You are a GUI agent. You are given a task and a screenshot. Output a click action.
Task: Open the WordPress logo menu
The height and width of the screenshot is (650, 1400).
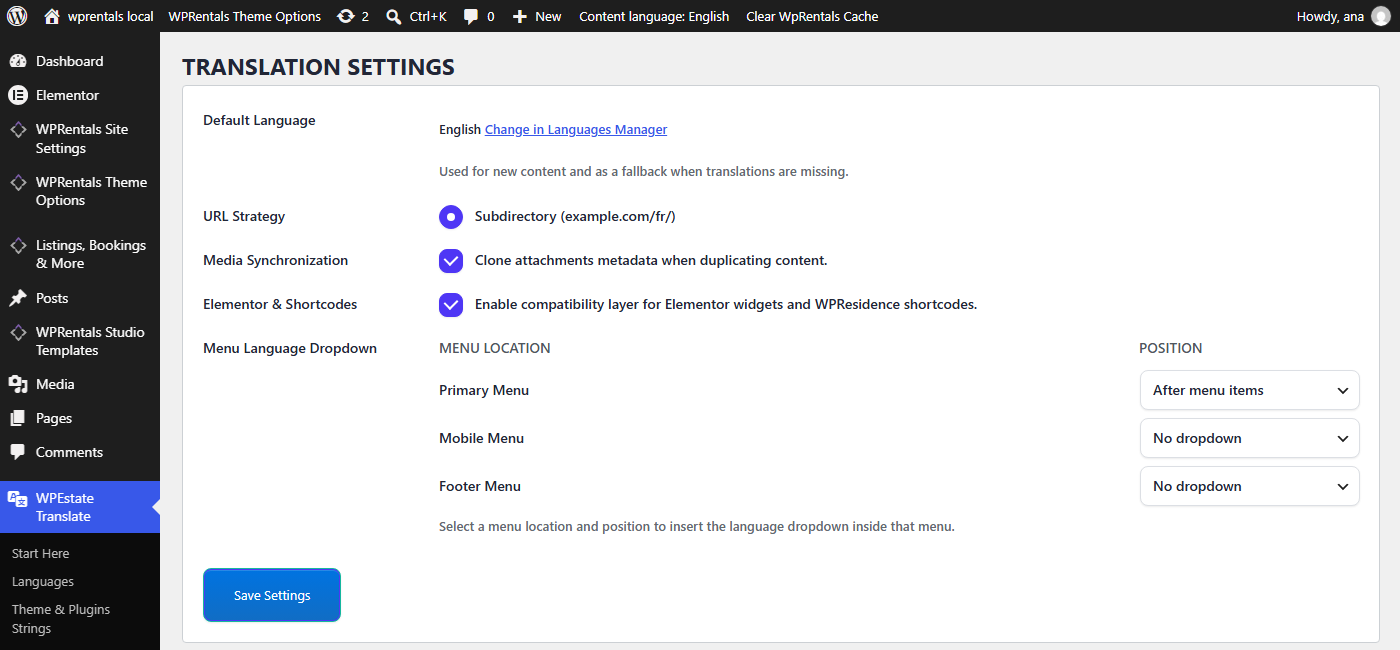(x=17, y=16)
